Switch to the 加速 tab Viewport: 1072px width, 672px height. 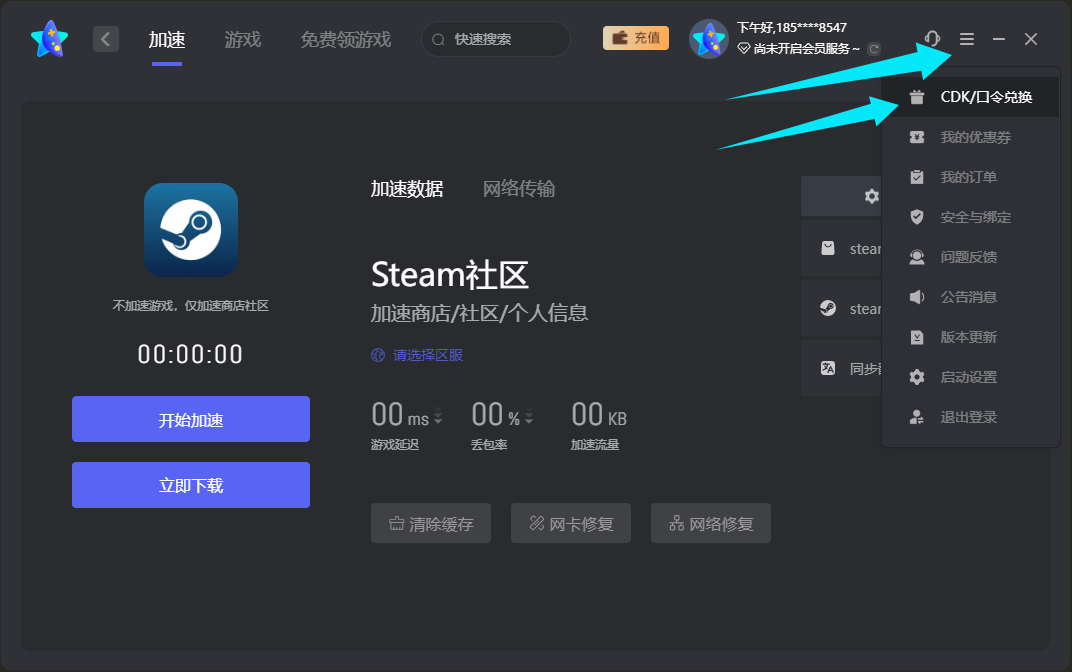coord(167,40)
